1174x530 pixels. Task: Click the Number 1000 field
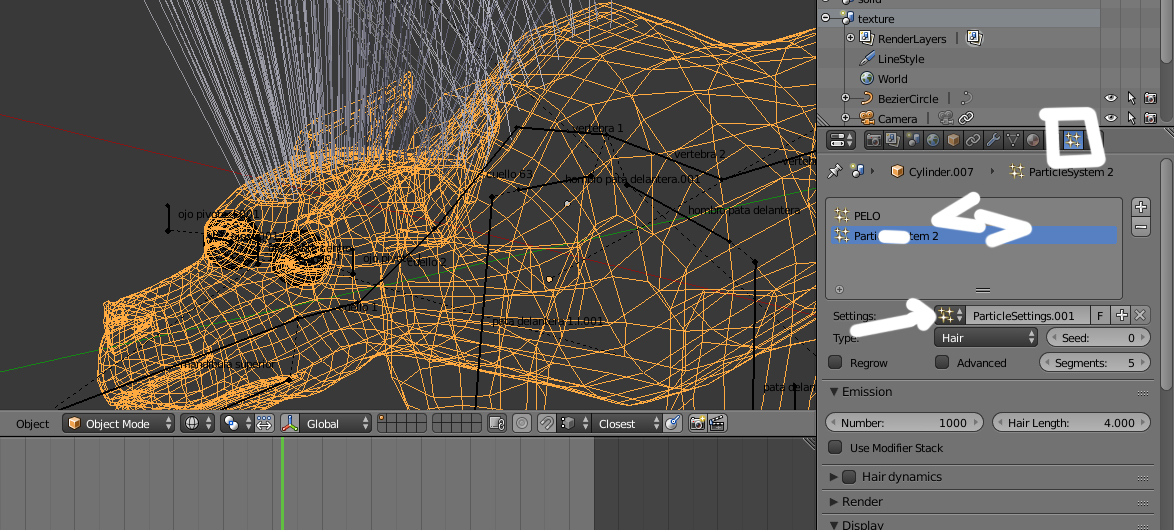click(x=906, y=423)
